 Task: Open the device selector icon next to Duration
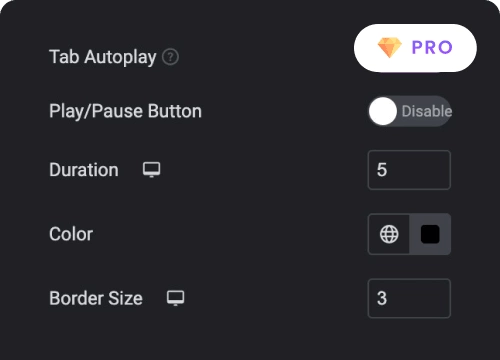point(152,170)
